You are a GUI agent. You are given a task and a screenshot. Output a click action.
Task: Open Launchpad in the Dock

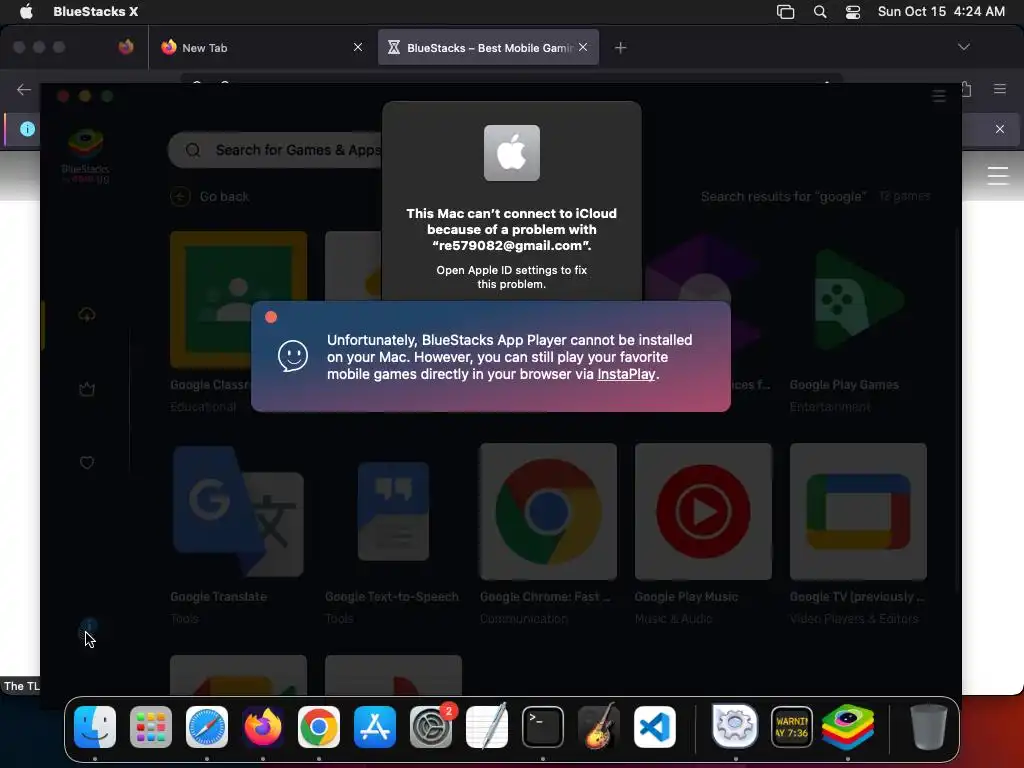151,727
